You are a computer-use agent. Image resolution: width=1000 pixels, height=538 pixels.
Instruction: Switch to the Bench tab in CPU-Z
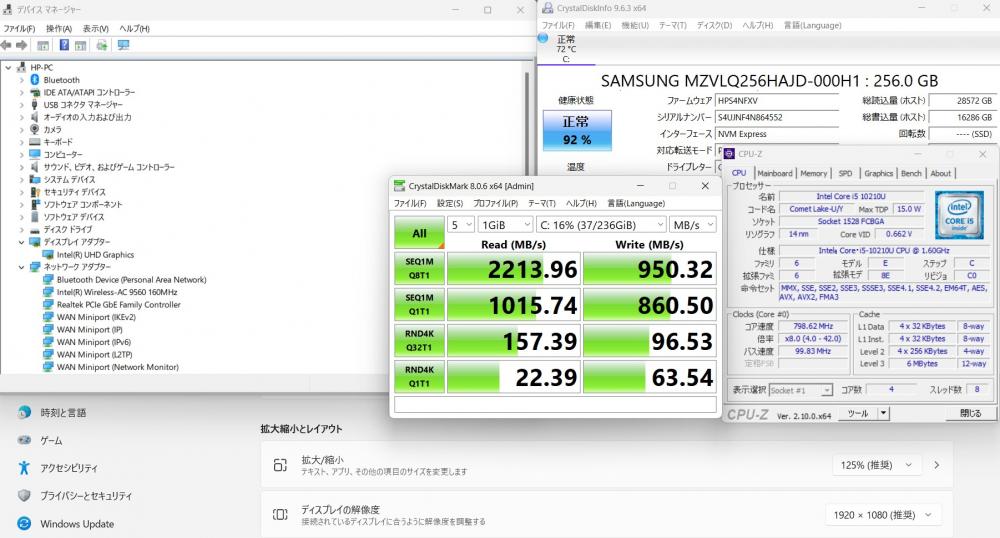[x=911, y=173]
